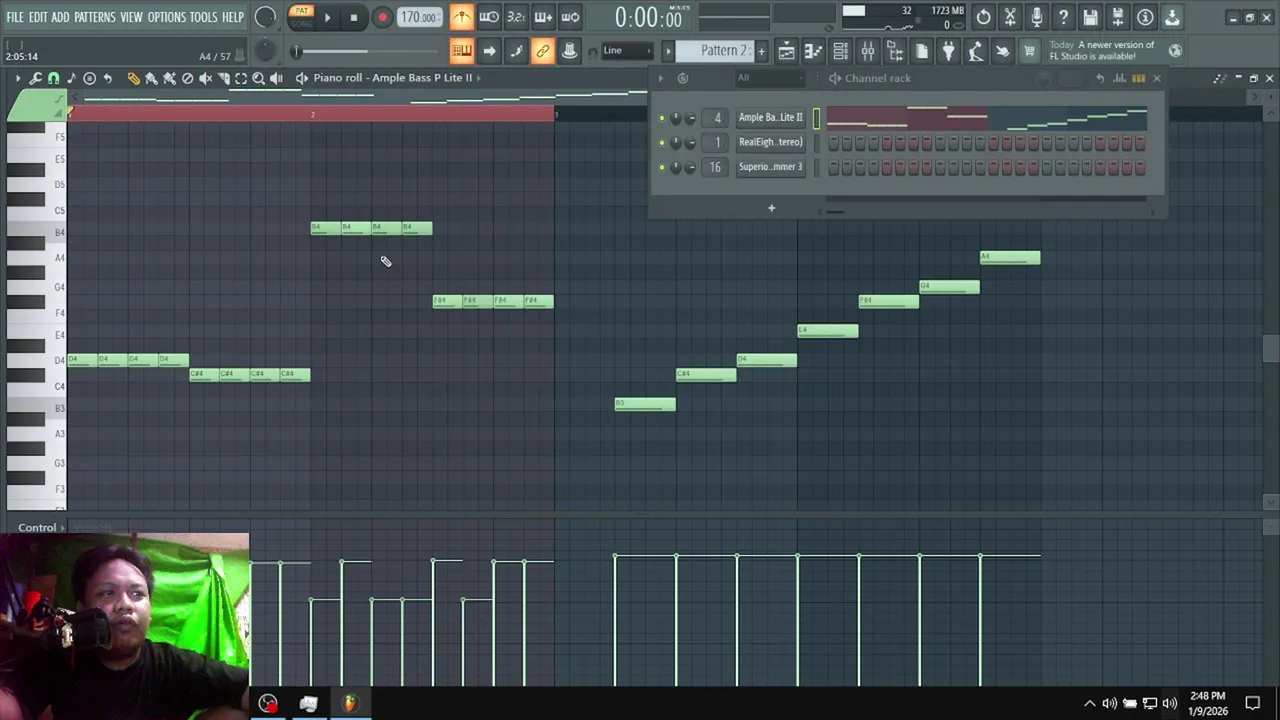The width and height of the screenshot is (1280, 720).
Task: Click the RealEigh..tereo) channel button
Action: click(x=770, y=143)
